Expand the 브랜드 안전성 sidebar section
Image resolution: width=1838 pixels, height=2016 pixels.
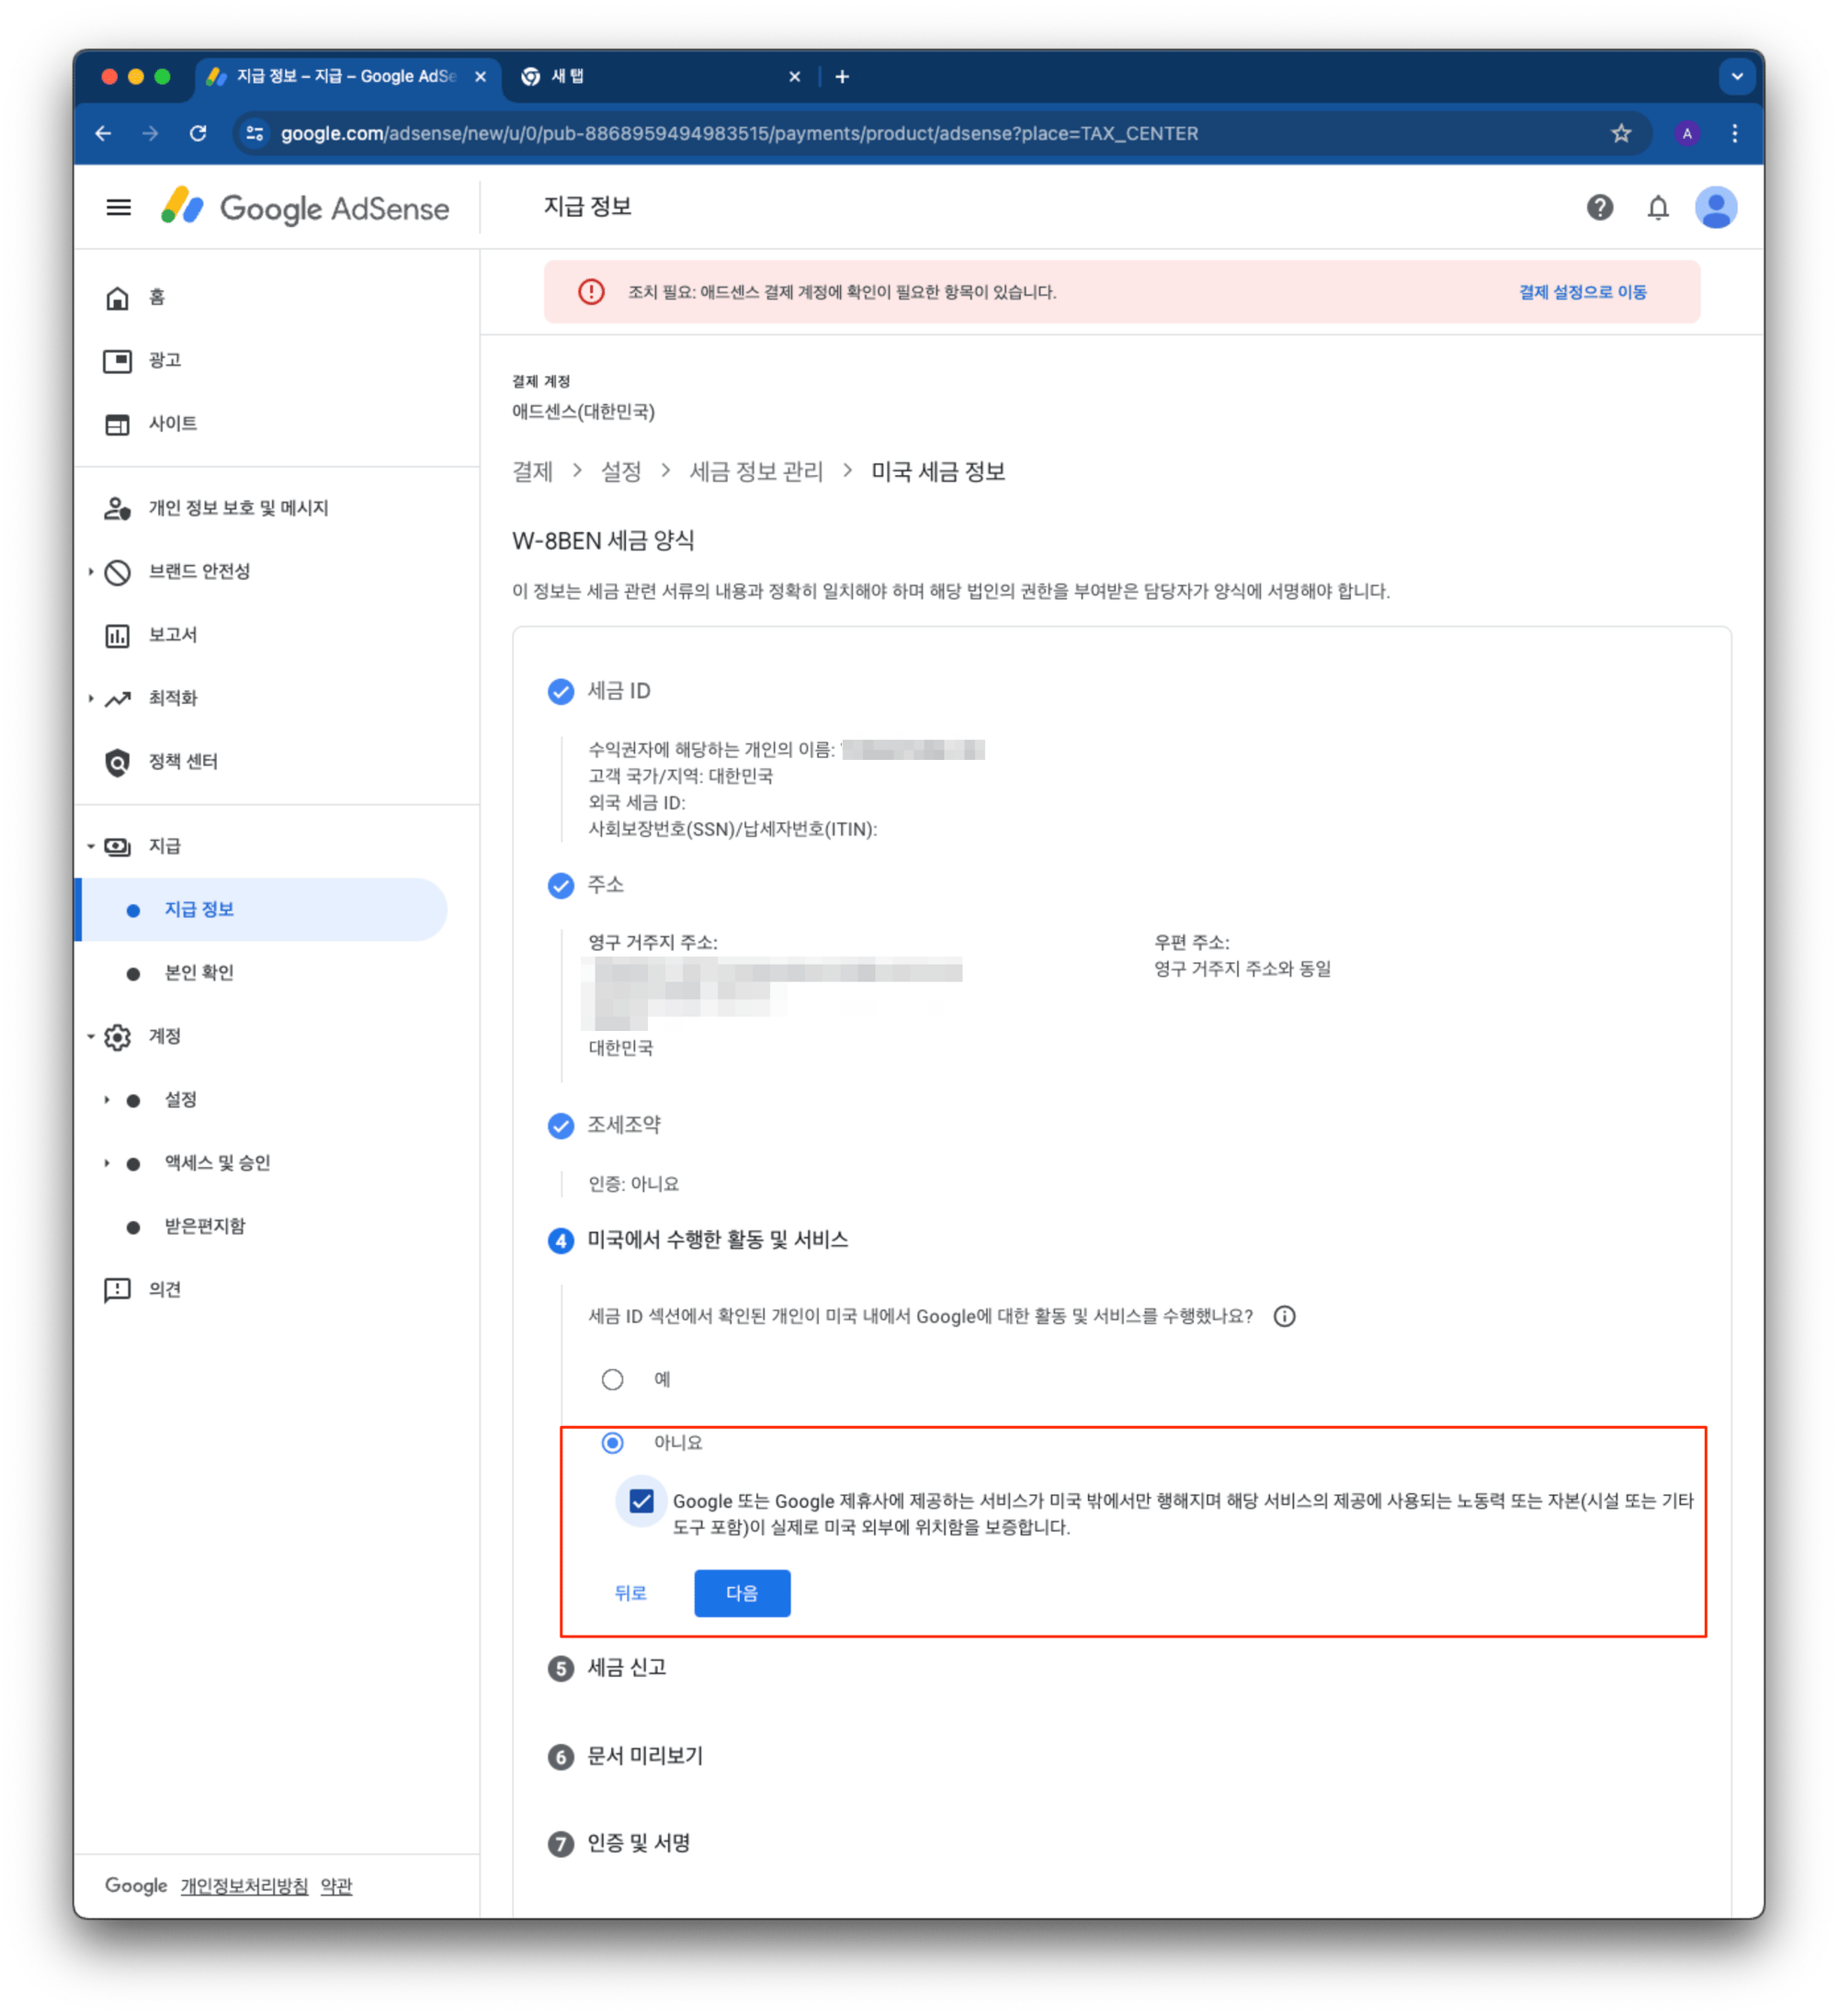pyautogui.click(x=91, y=572)
